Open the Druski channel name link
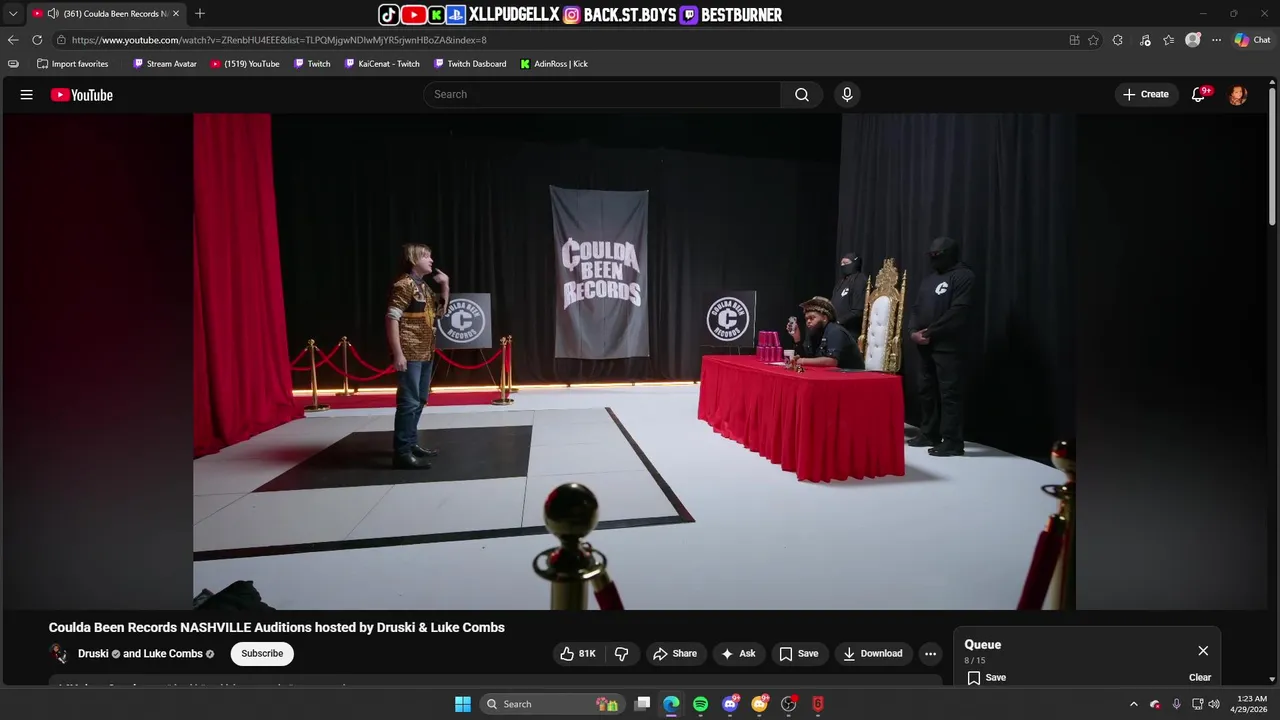This screenshot has width=1280, height=720. [93, 654]
